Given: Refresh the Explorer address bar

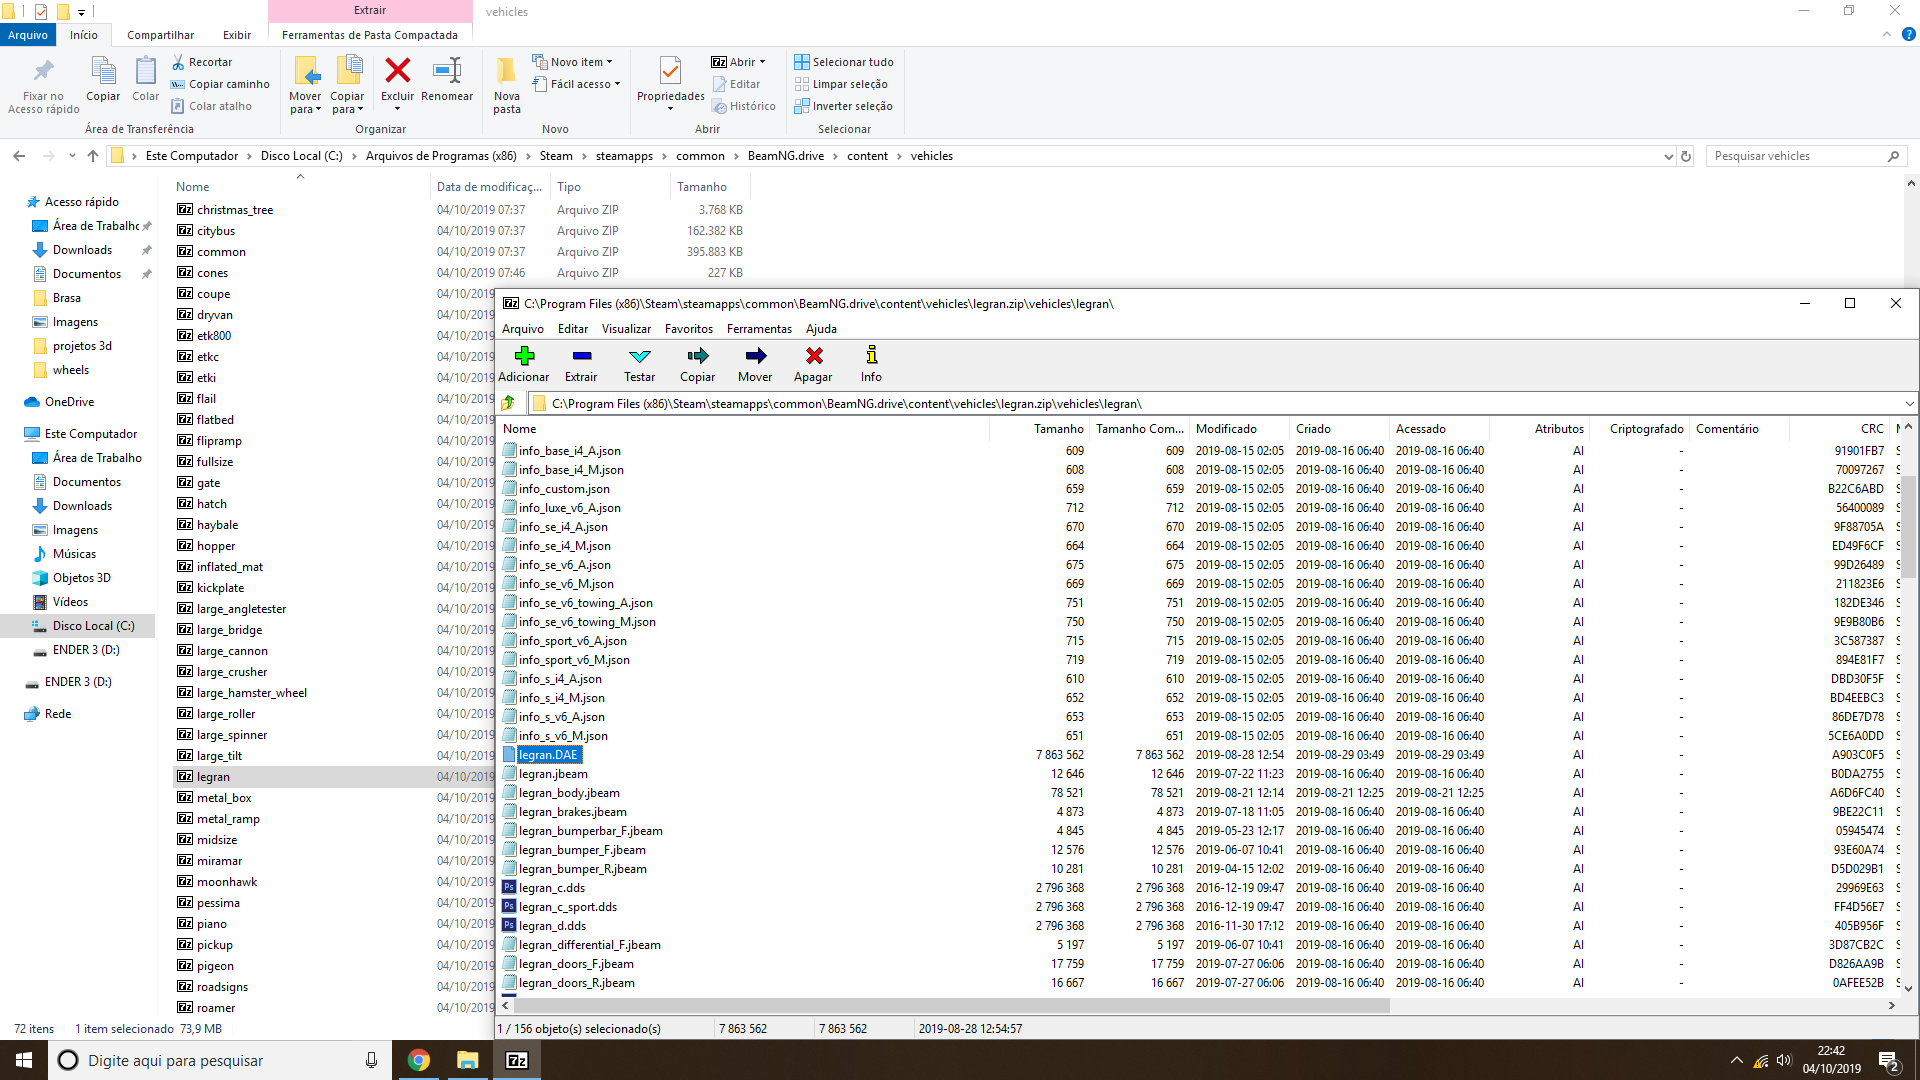Looking at the screenshot, I should 1686,156.
